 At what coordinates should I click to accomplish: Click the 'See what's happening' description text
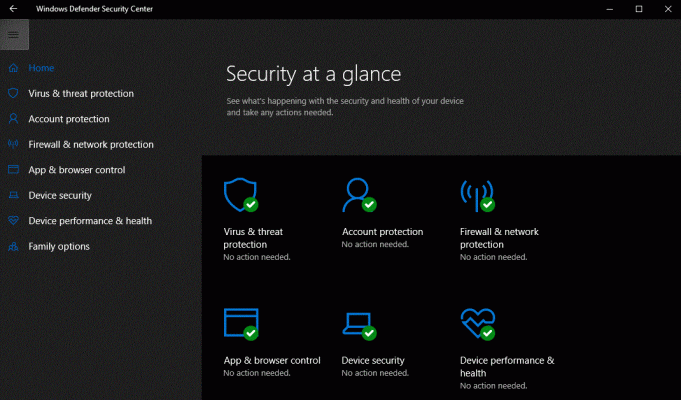(345, 106)
